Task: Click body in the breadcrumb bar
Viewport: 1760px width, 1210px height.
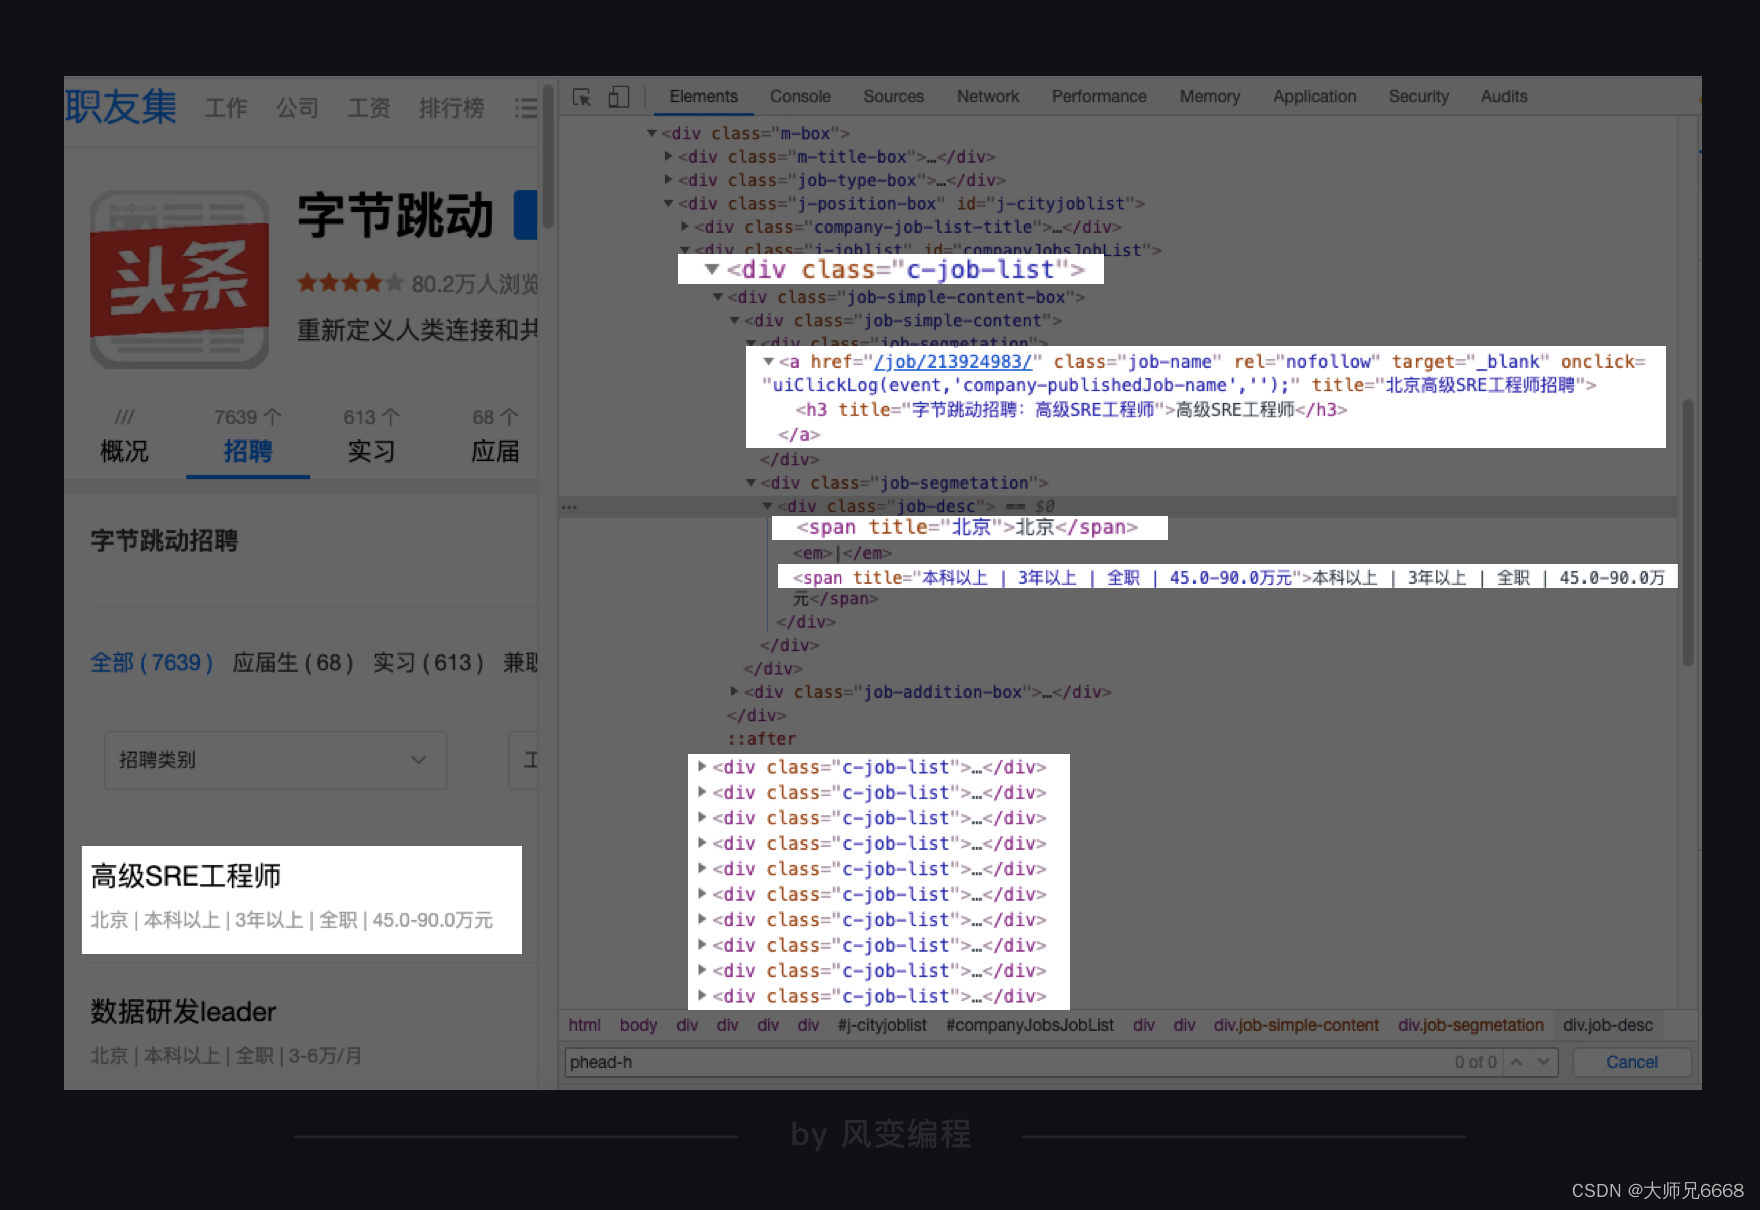Action: point(638,1025)
